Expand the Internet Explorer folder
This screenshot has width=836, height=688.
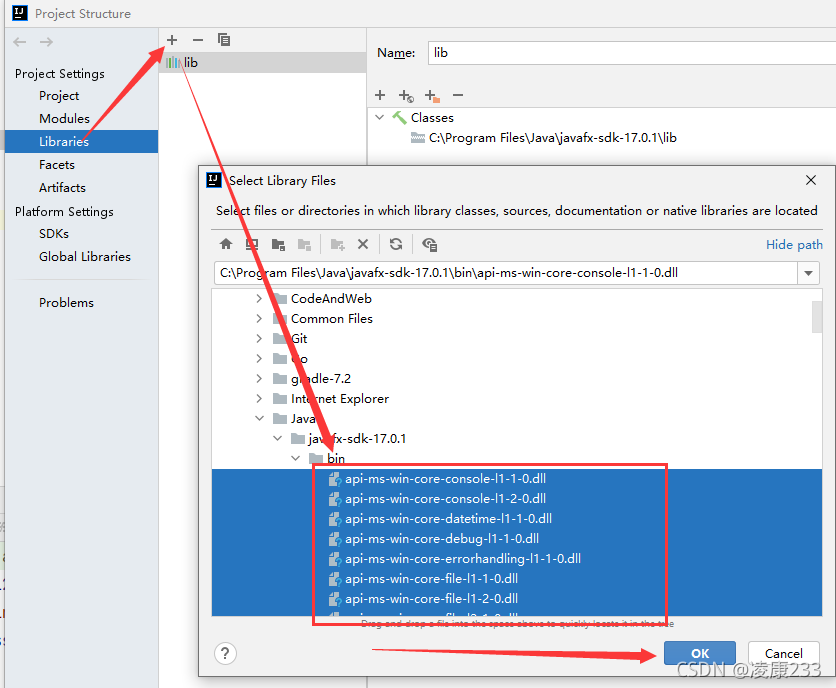click(x=259, y=399)
